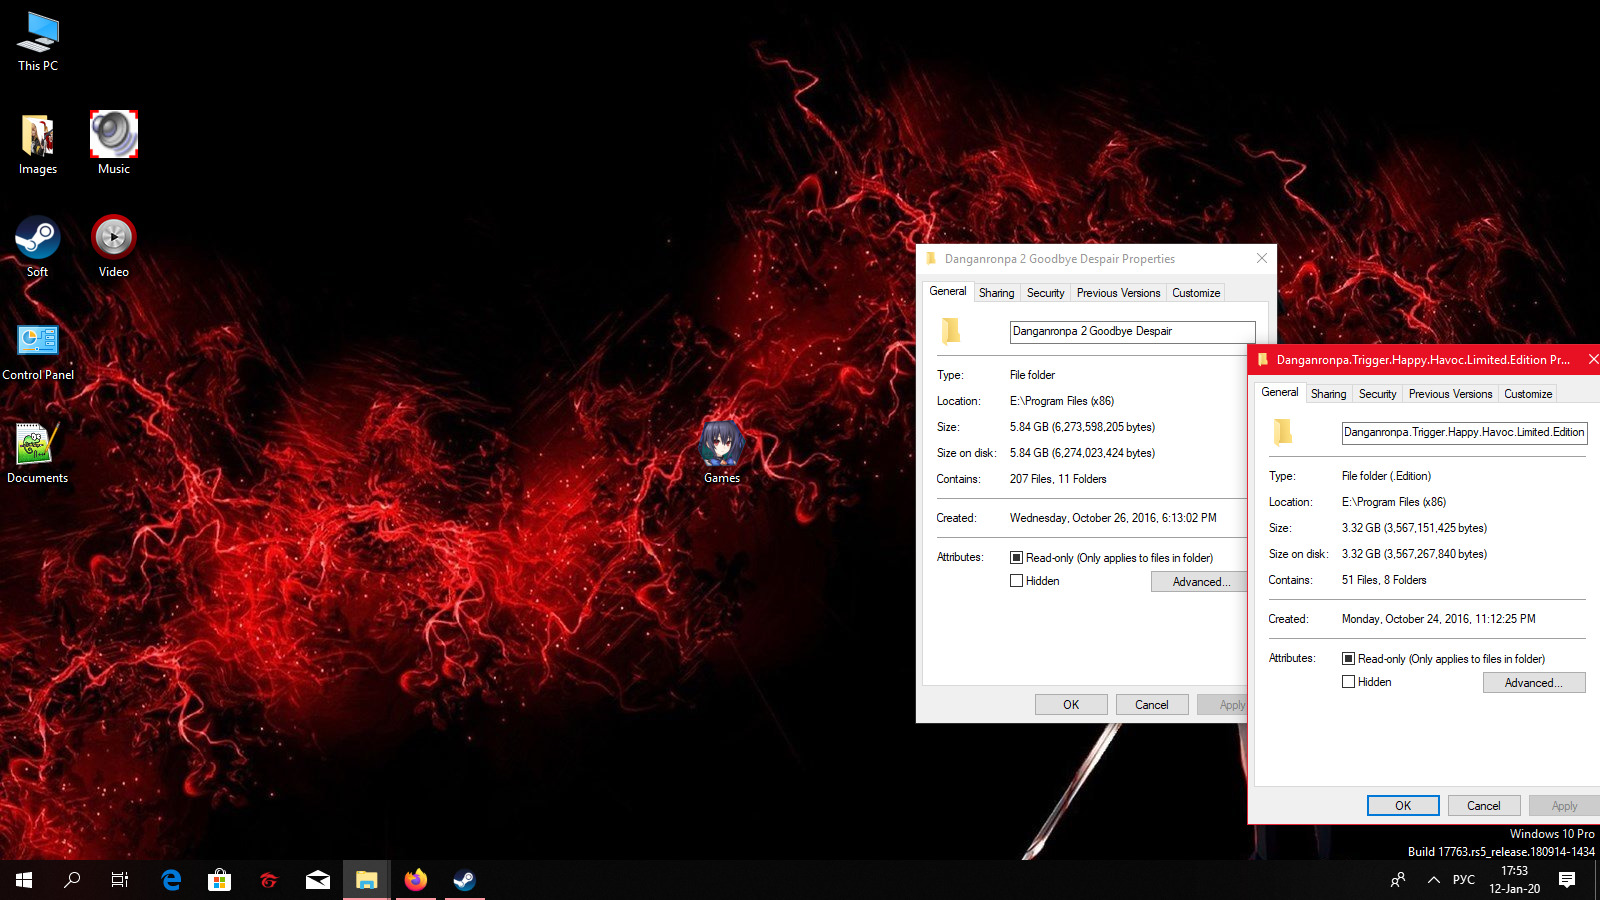
Task: Open the Games desktop shortcut
Action: (721, 446)
